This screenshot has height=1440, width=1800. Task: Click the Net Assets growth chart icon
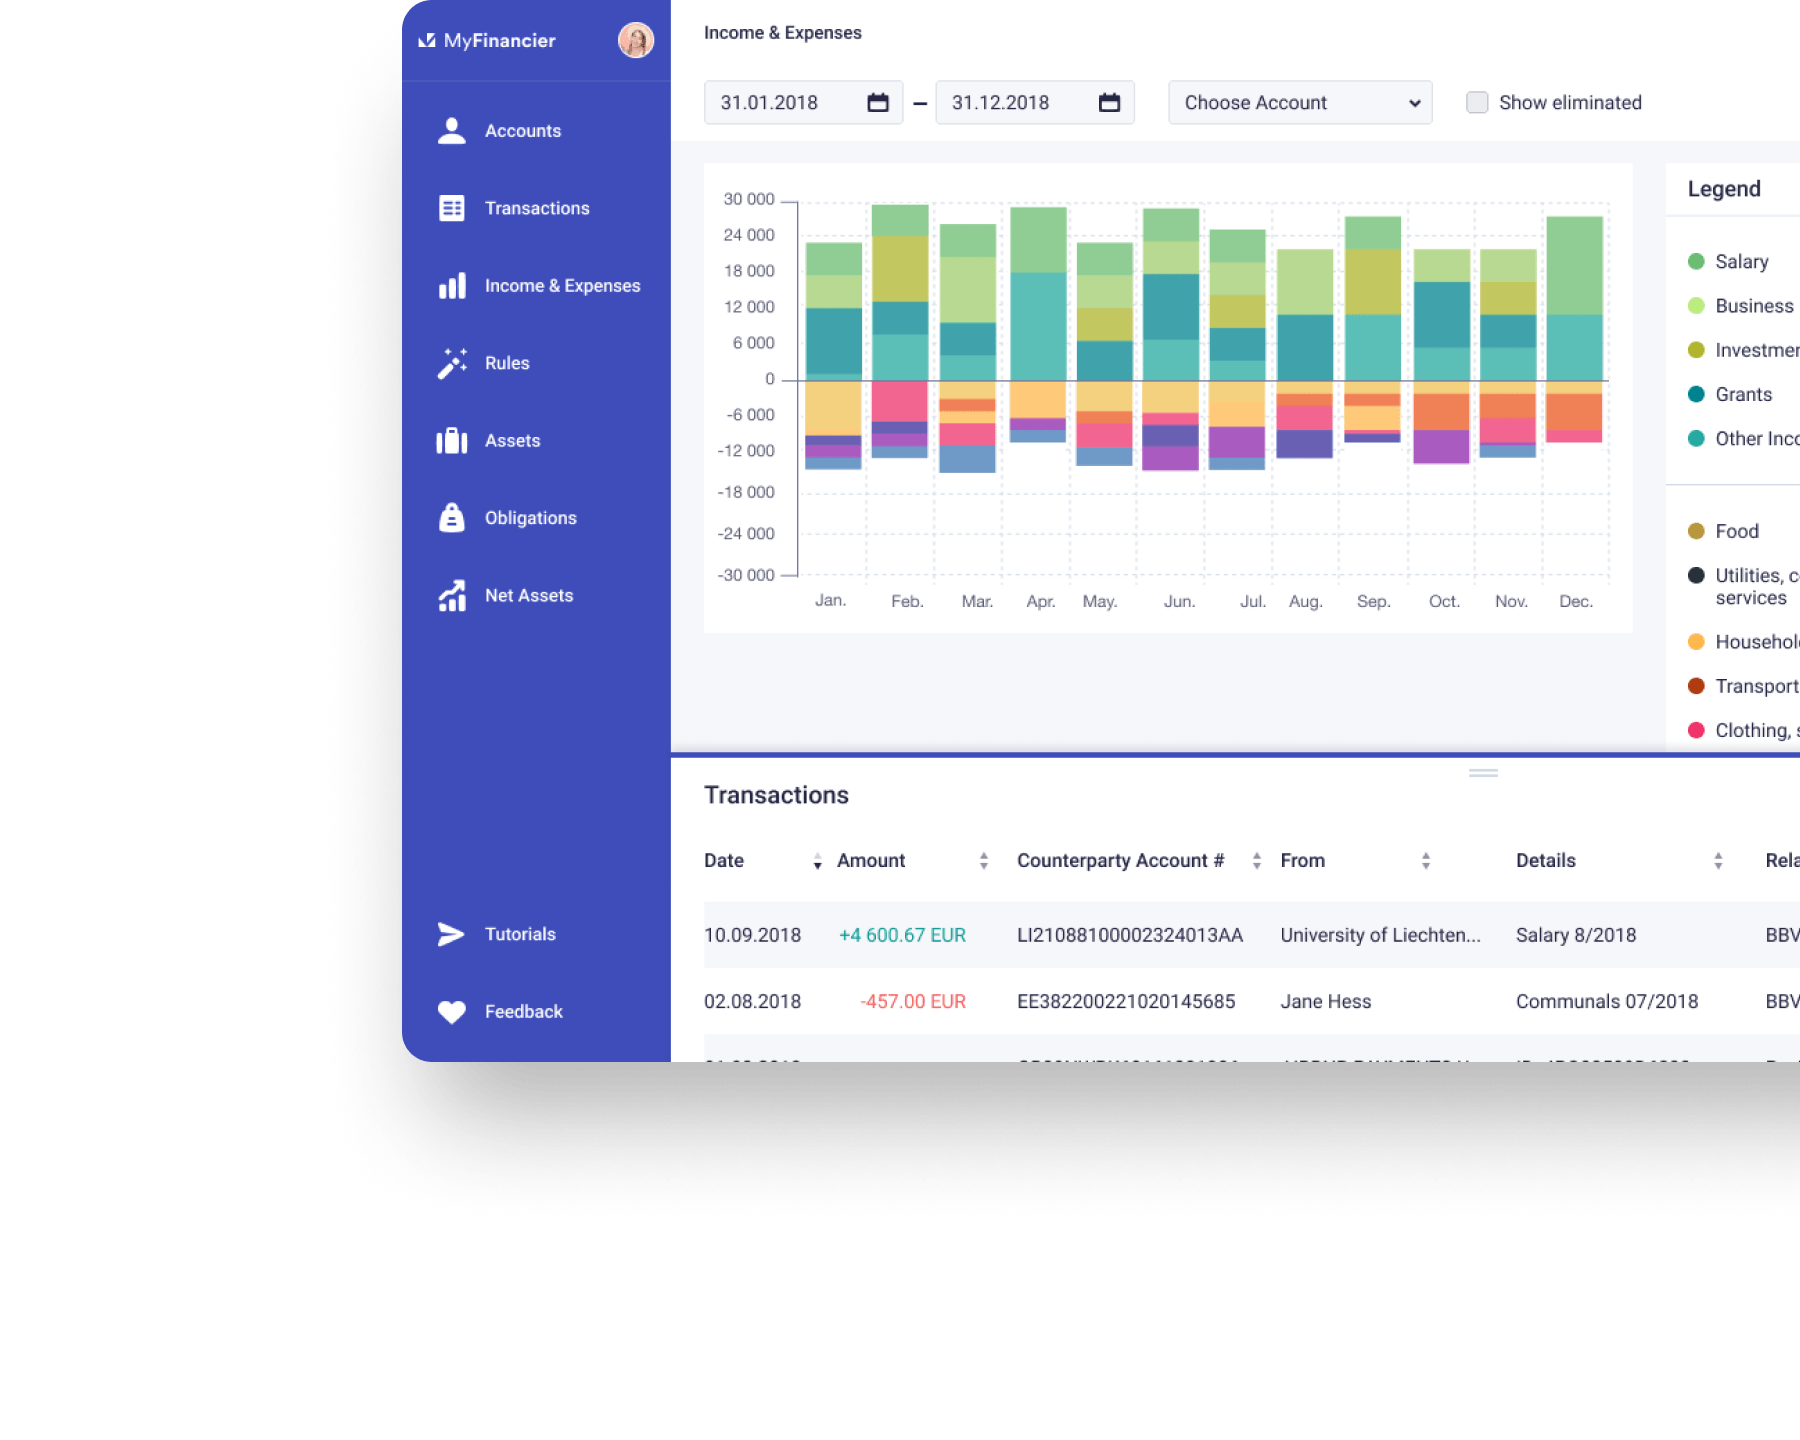coord(452,596)
